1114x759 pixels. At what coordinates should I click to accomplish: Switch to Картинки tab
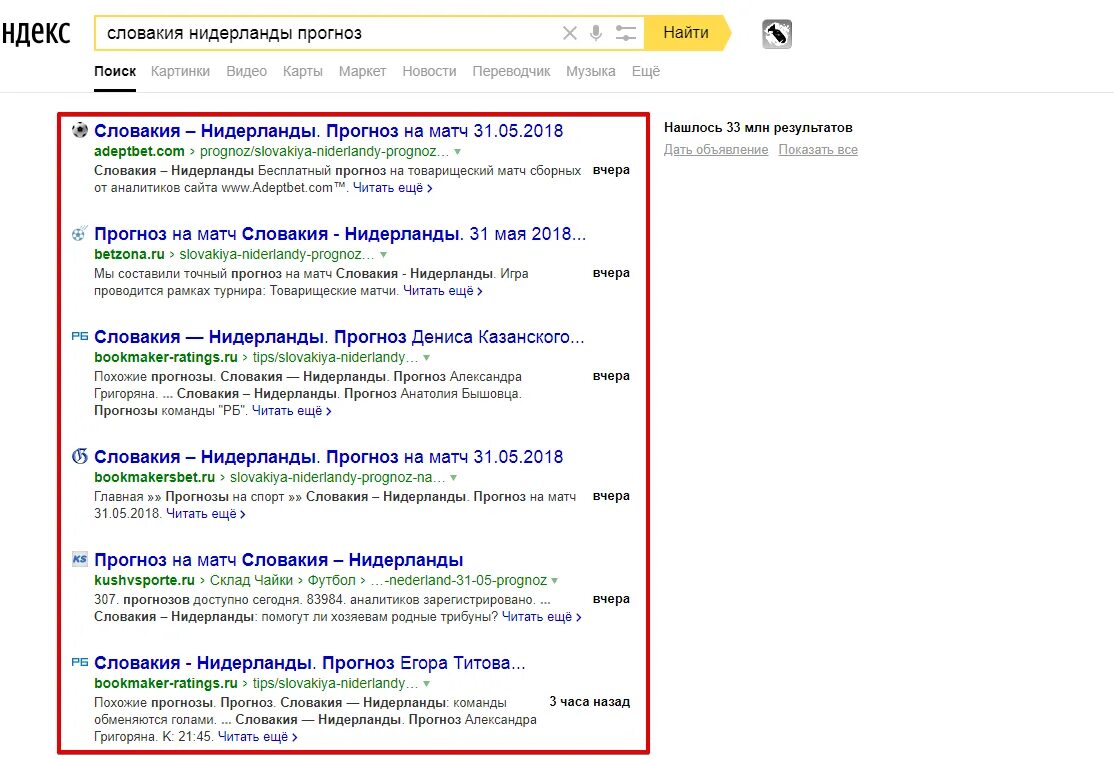coord(180,71)
